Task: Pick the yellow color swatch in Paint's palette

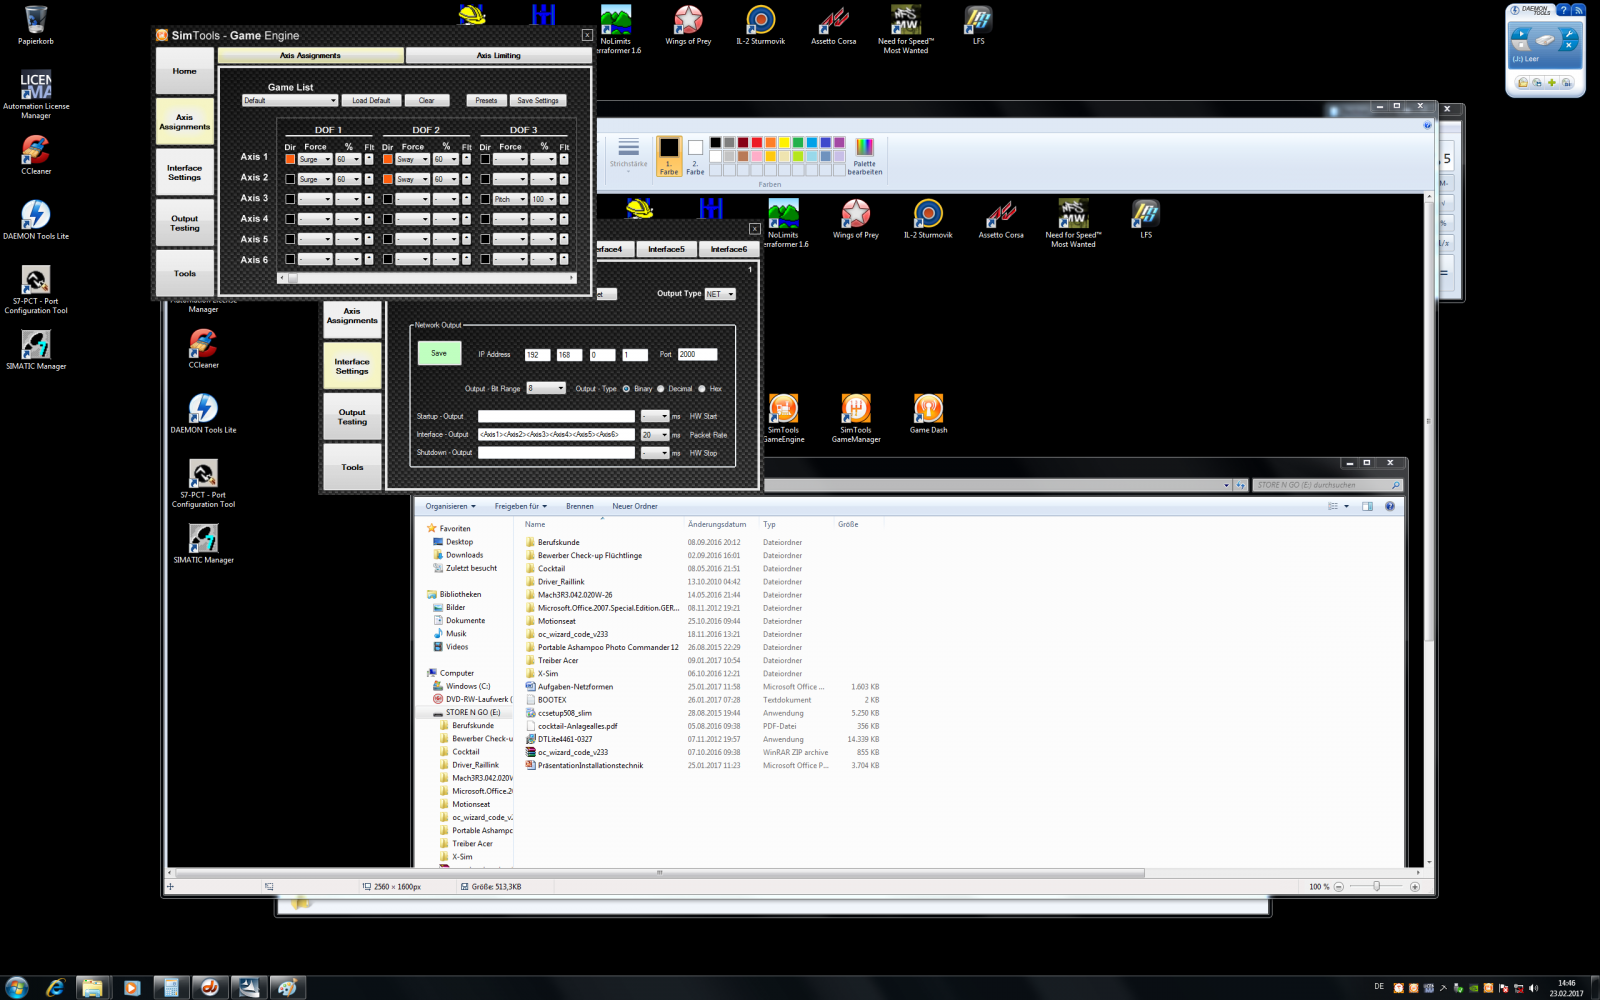Action: click(x=784, y=143)
